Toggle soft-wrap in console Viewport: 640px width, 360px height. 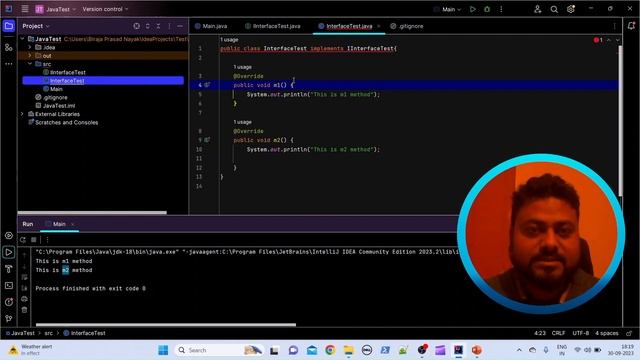coord(24,278)
